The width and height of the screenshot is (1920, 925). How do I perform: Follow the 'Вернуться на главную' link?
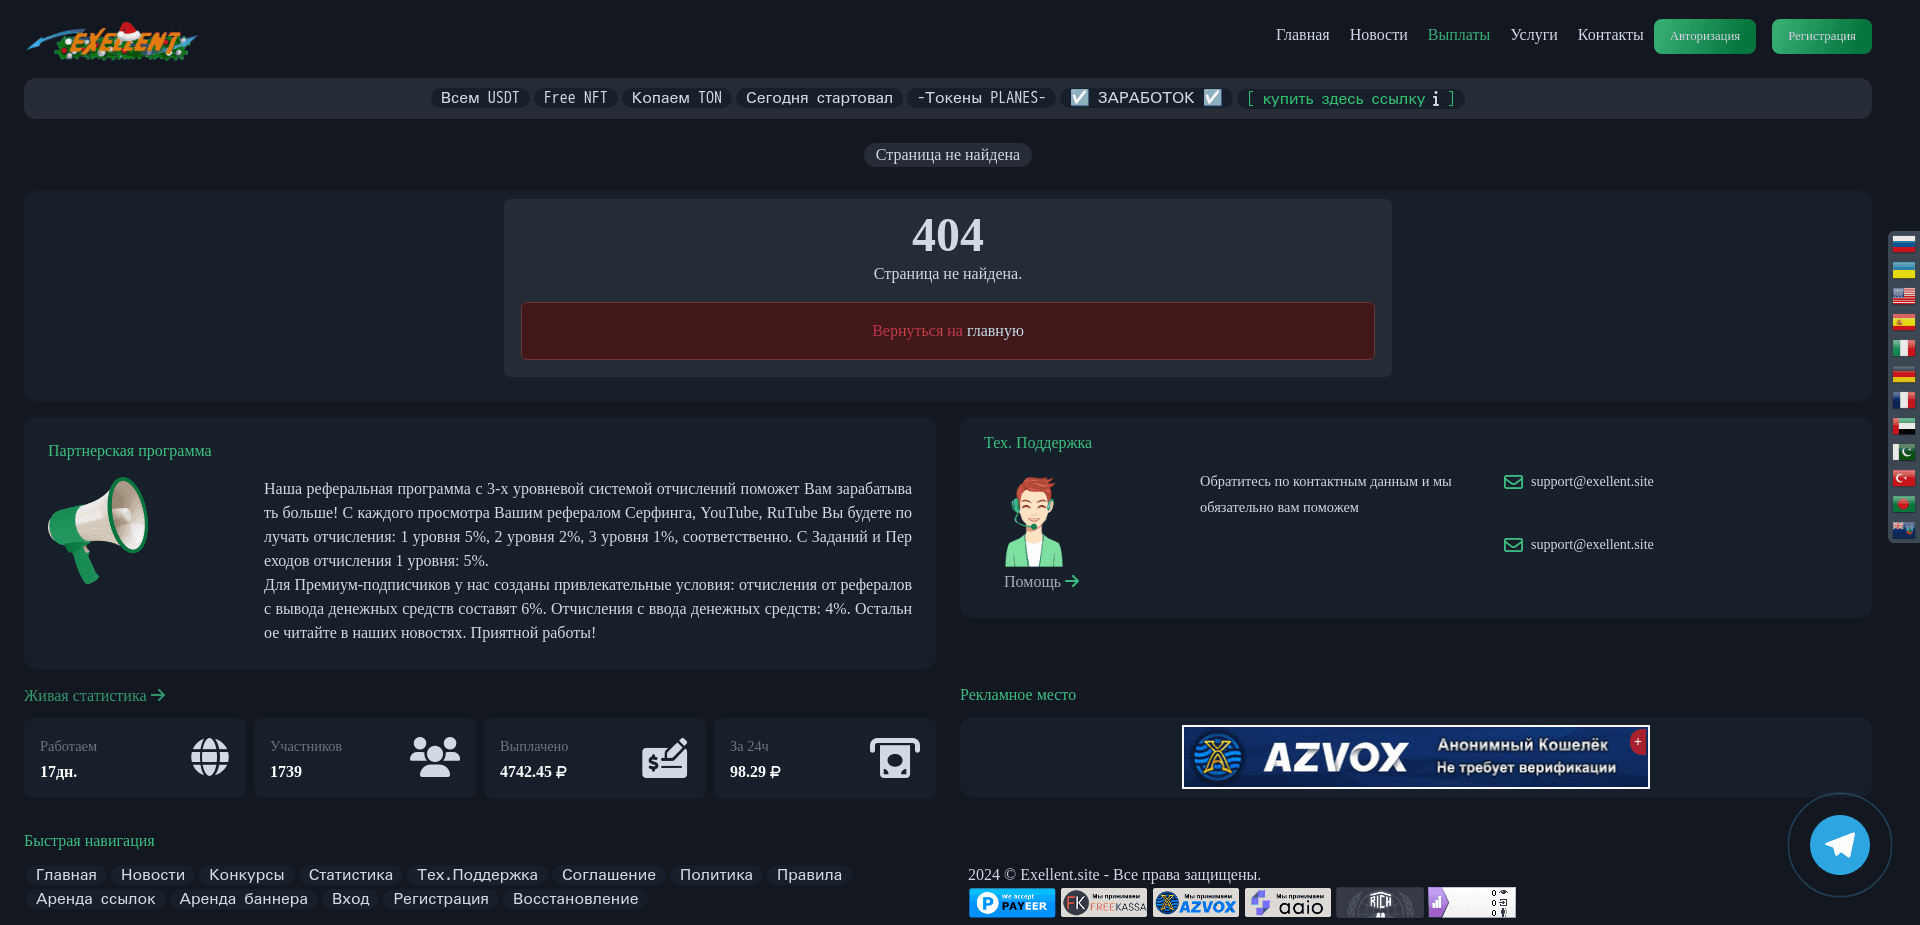(x=947, y=330)
